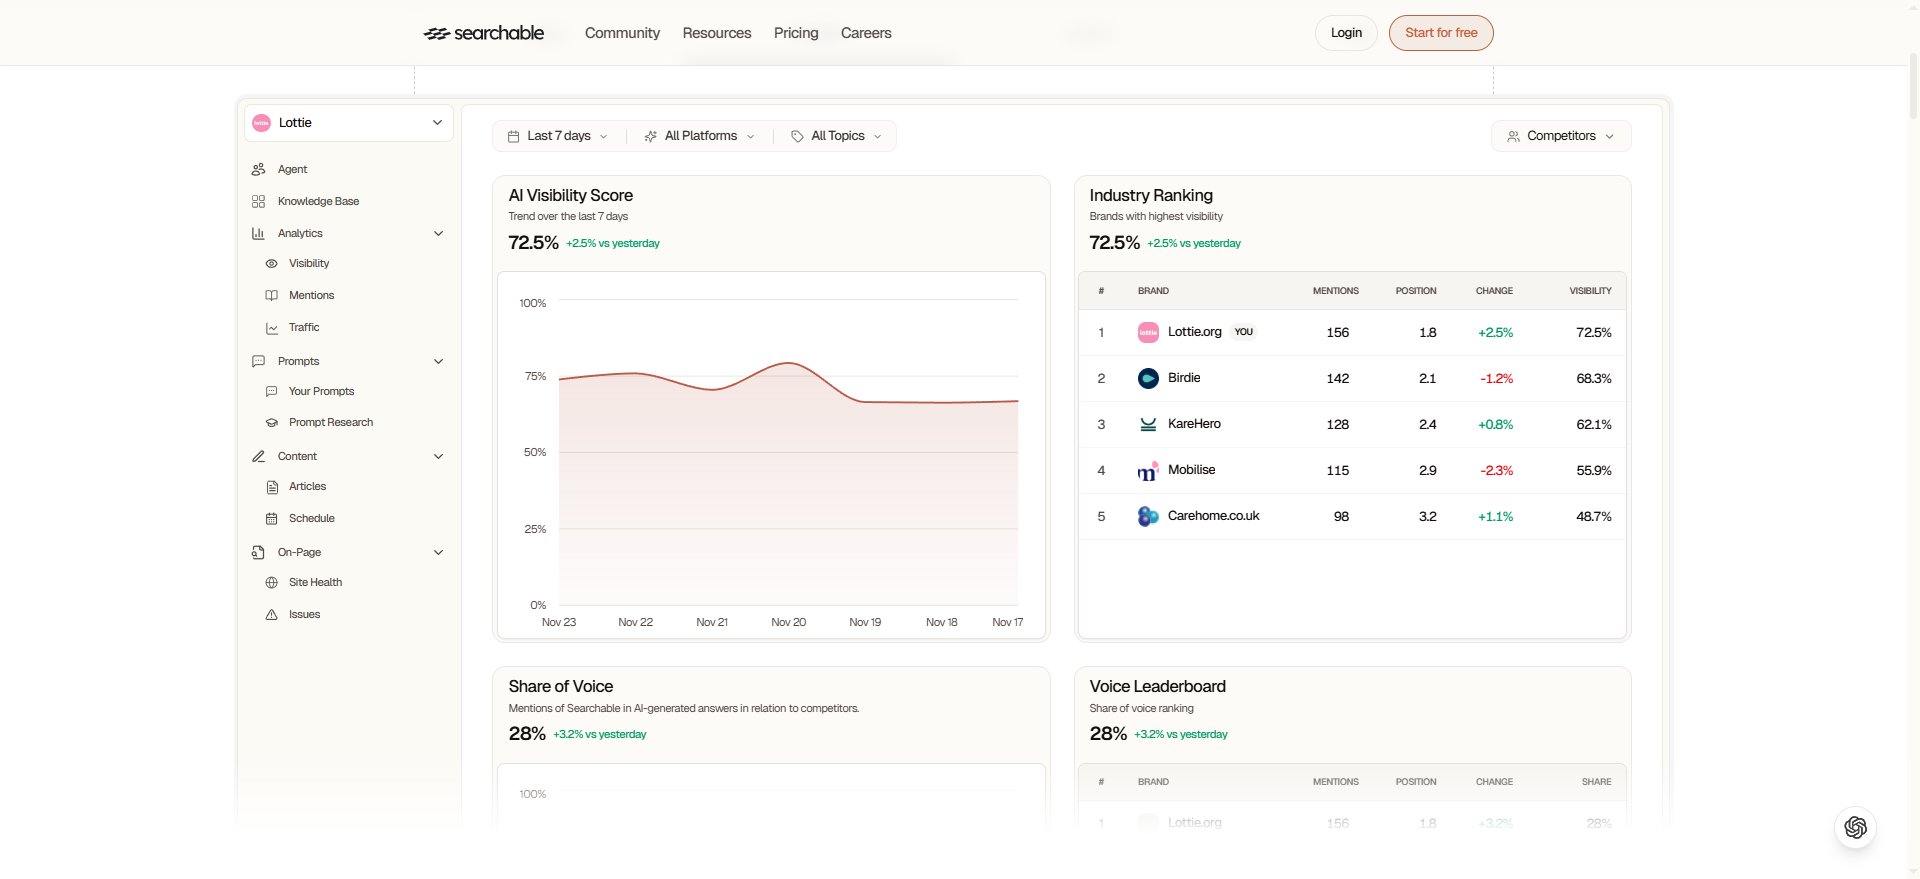
Task: Click the Searchable logo in header
Action: point(484,33)
